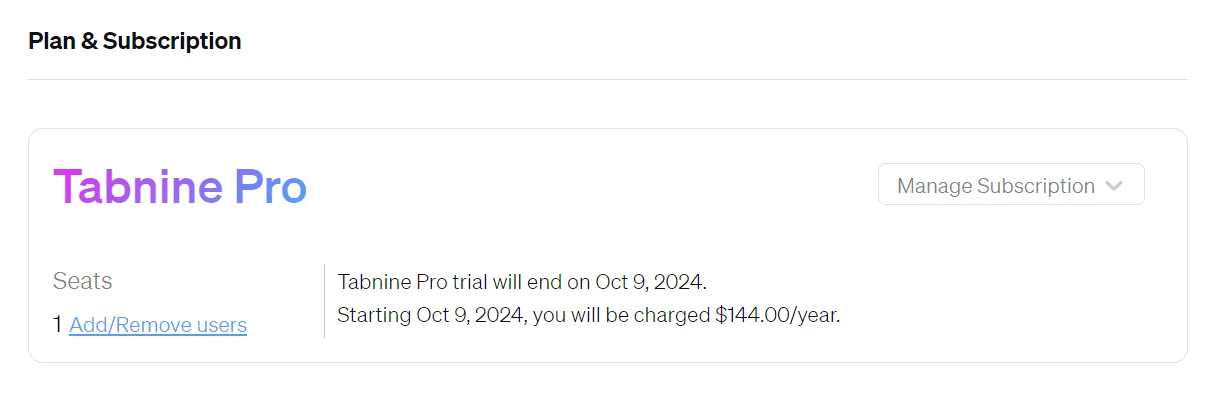
Task: Click the word Pro in the plan title
Action: tap(271, 188)
